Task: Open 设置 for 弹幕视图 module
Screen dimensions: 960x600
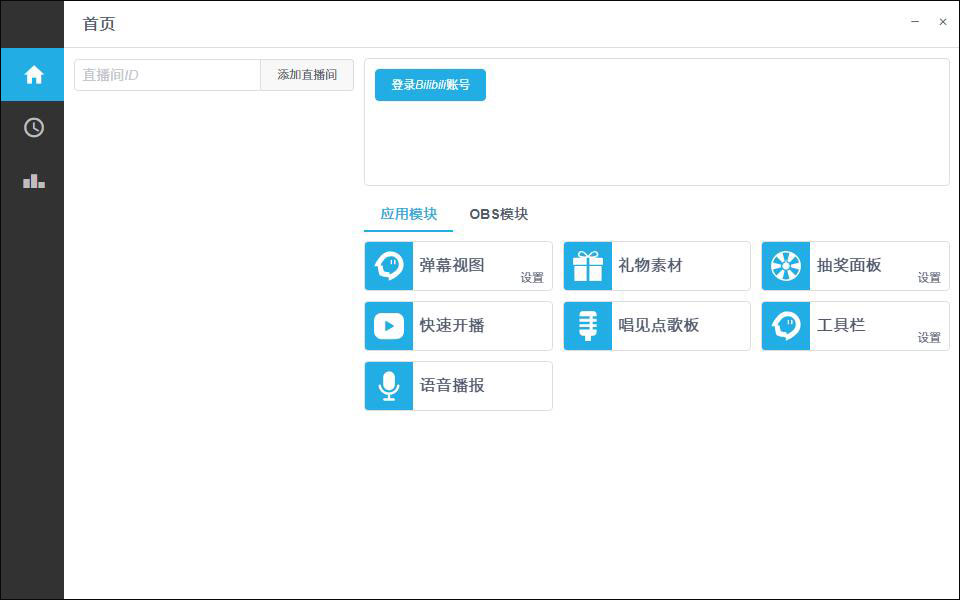Action: [532, 278]
